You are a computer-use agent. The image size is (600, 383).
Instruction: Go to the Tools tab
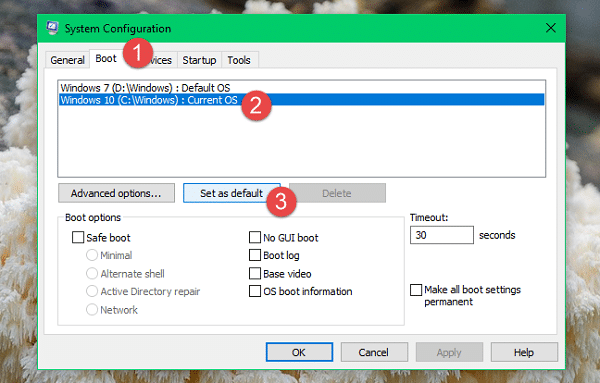(239, 60)
